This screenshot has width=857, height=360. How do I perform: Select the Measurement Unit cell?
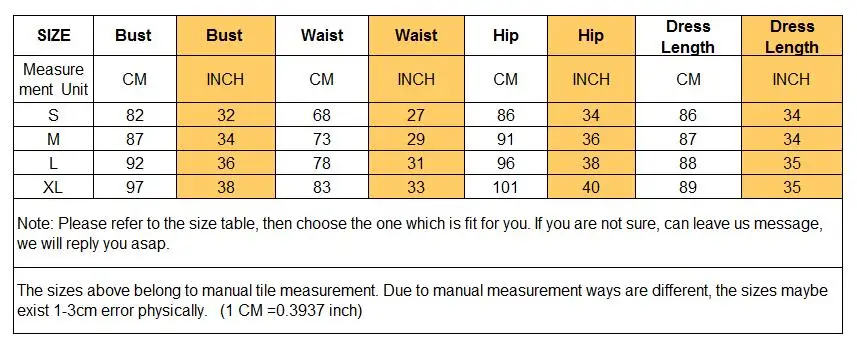(54, 79)
